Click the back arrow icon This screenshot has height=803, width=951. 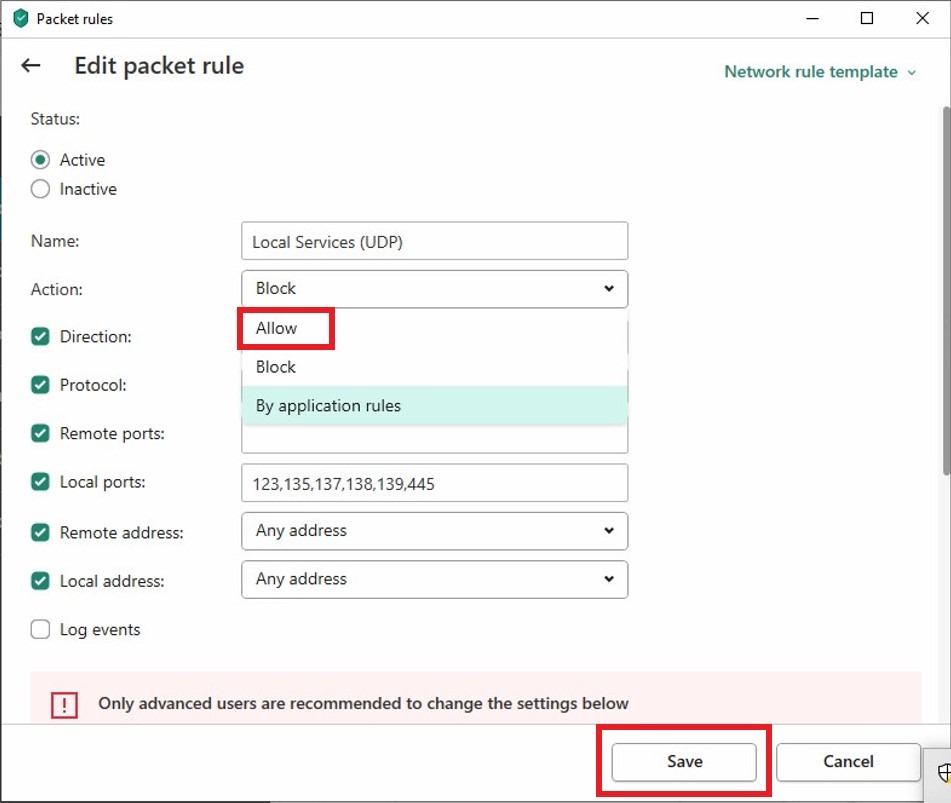click(x=31, y=66)
